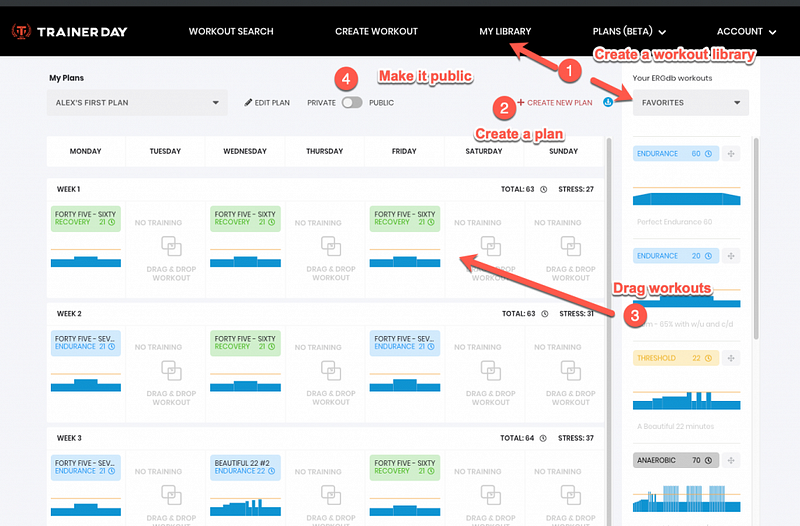The width and height of the screenshot is (800, 526).
Task: Click the Week 1 label
Action: point(68,189)
